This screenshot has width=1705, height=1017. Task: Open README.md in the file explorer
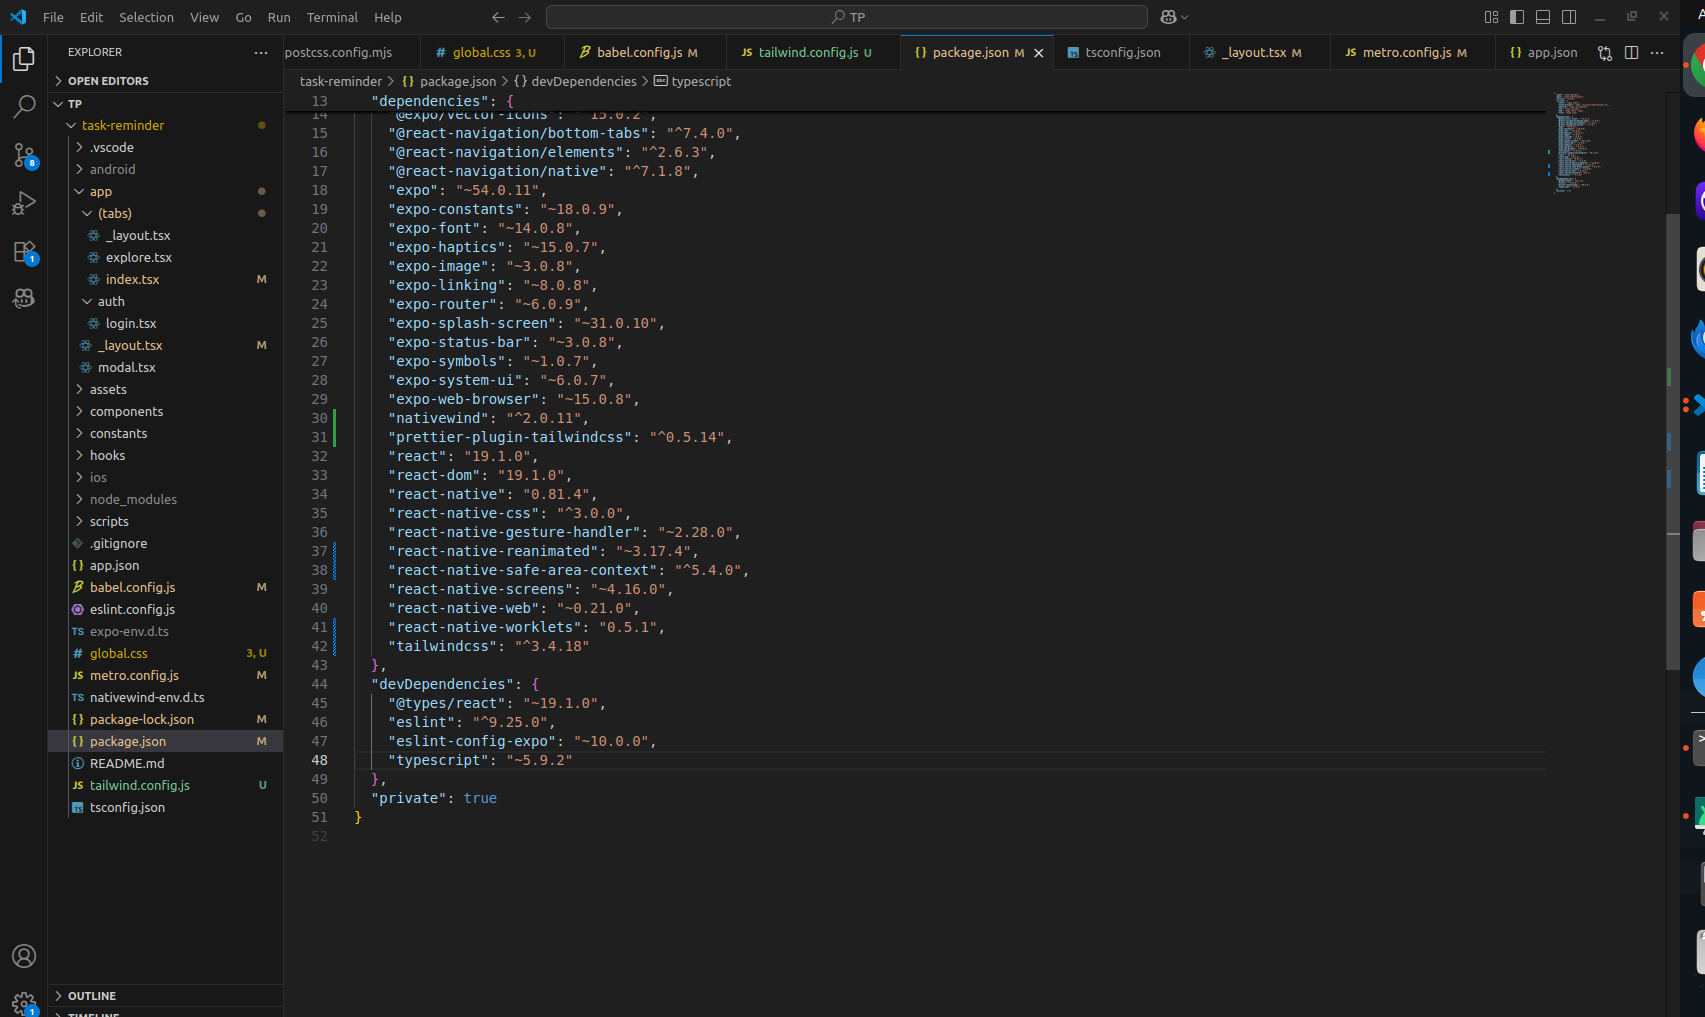pyautogui.click(x=127, y=763)
